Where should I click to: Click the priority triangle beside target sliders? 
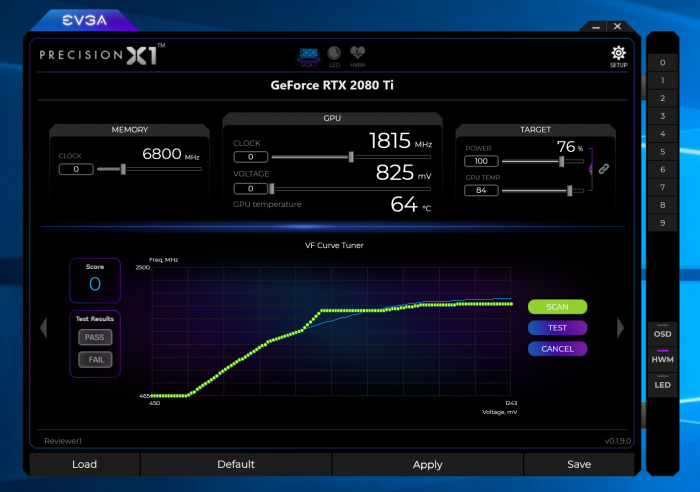coord(591,167)
